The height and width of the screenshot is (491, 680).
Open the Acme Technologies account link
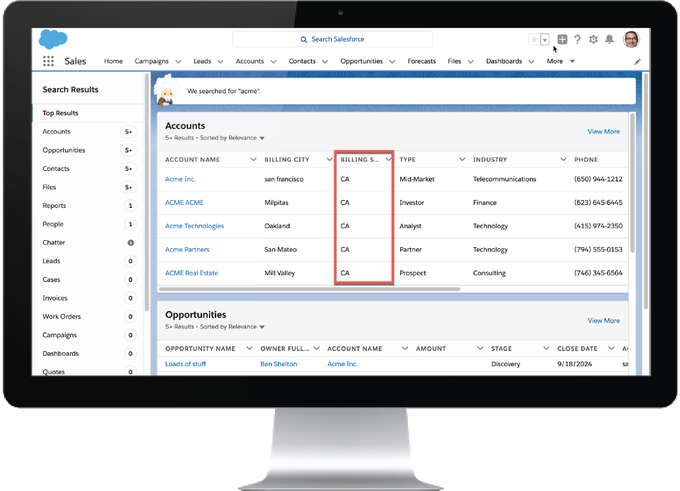[x=194, y=226]
